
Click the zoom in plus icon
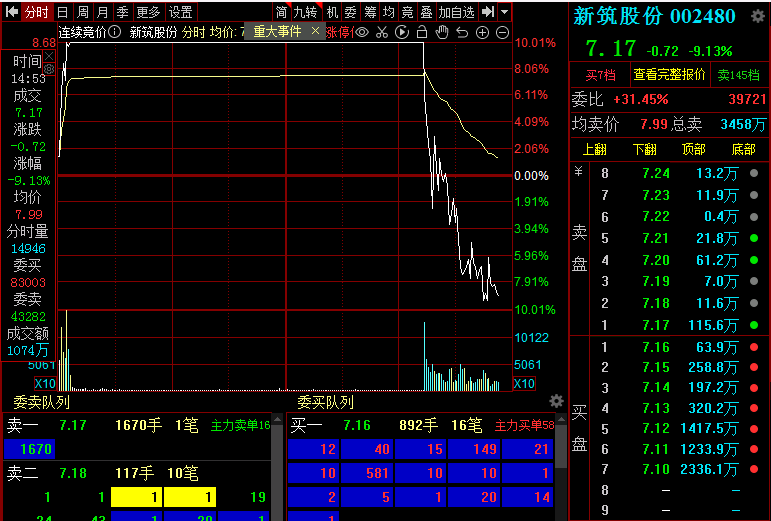482,32
